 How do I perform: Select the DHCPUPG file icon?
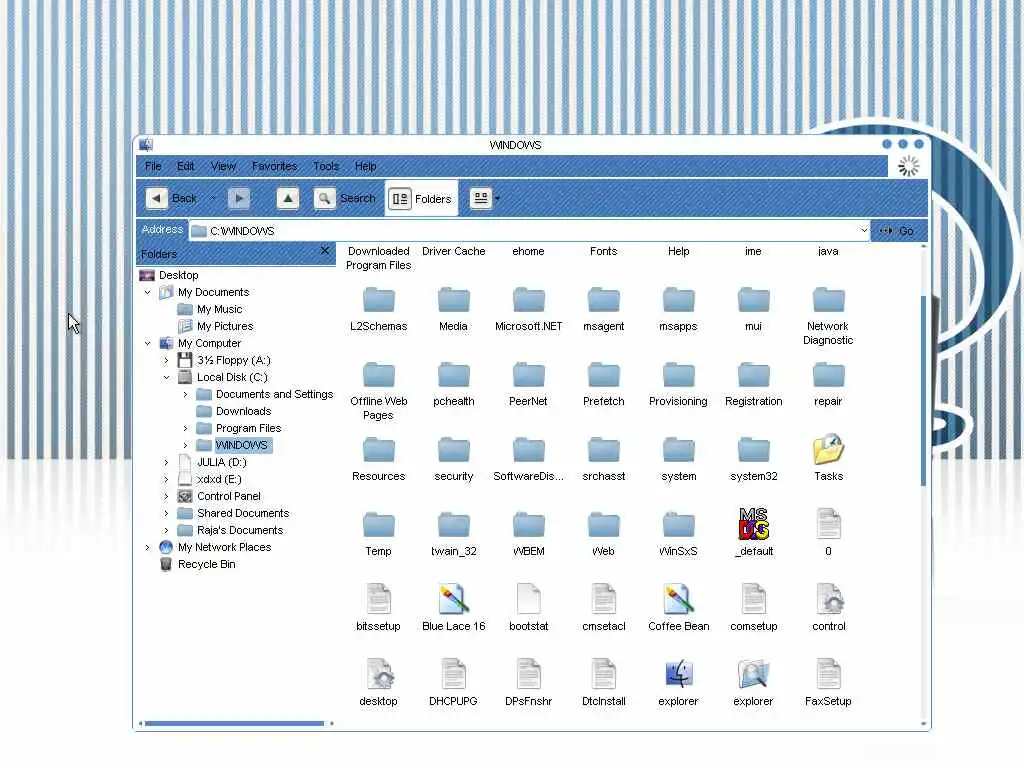453,674
